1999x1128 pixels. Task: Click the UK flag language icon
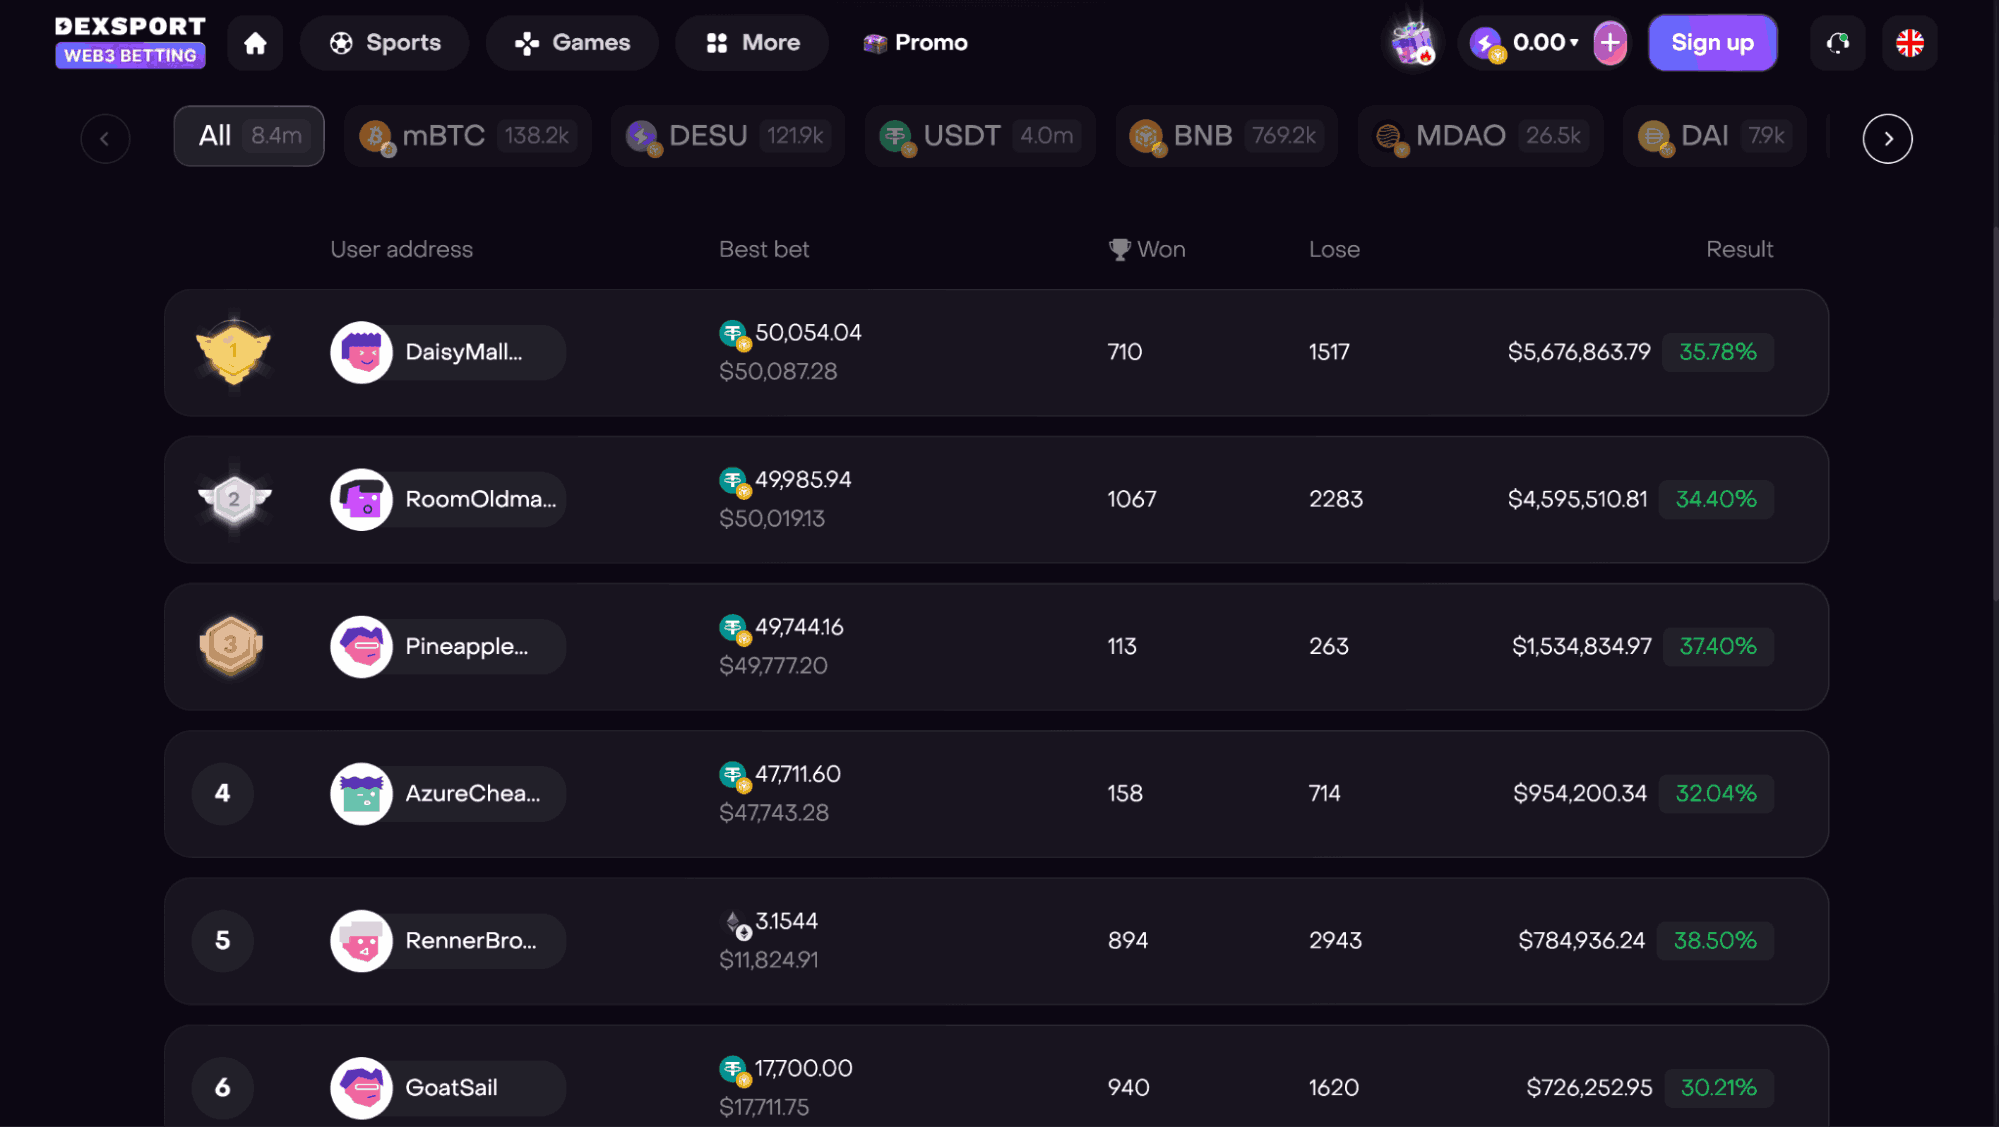click(x=1909, y=43)
